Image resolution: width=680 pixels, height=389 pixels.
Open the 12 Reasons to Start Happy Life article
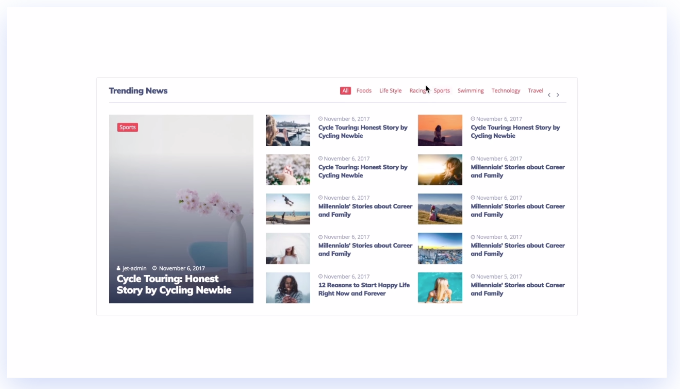(x=364, y=289)
